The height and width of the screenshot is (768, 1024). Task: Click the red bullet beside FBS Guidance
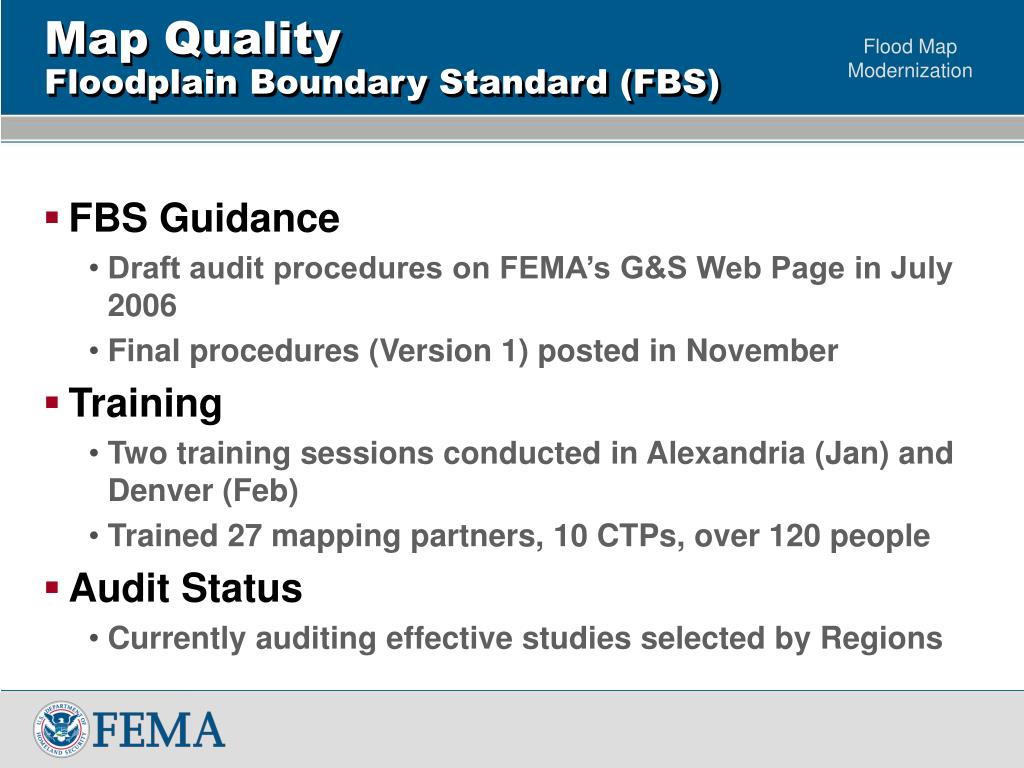(x=52, y=217)
